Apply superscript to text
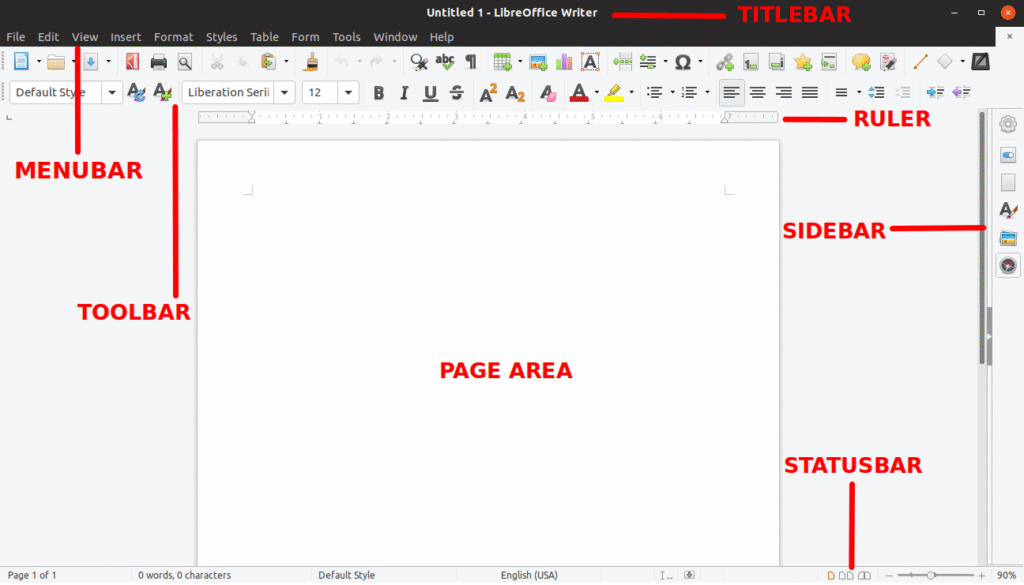 coord(488,93)
